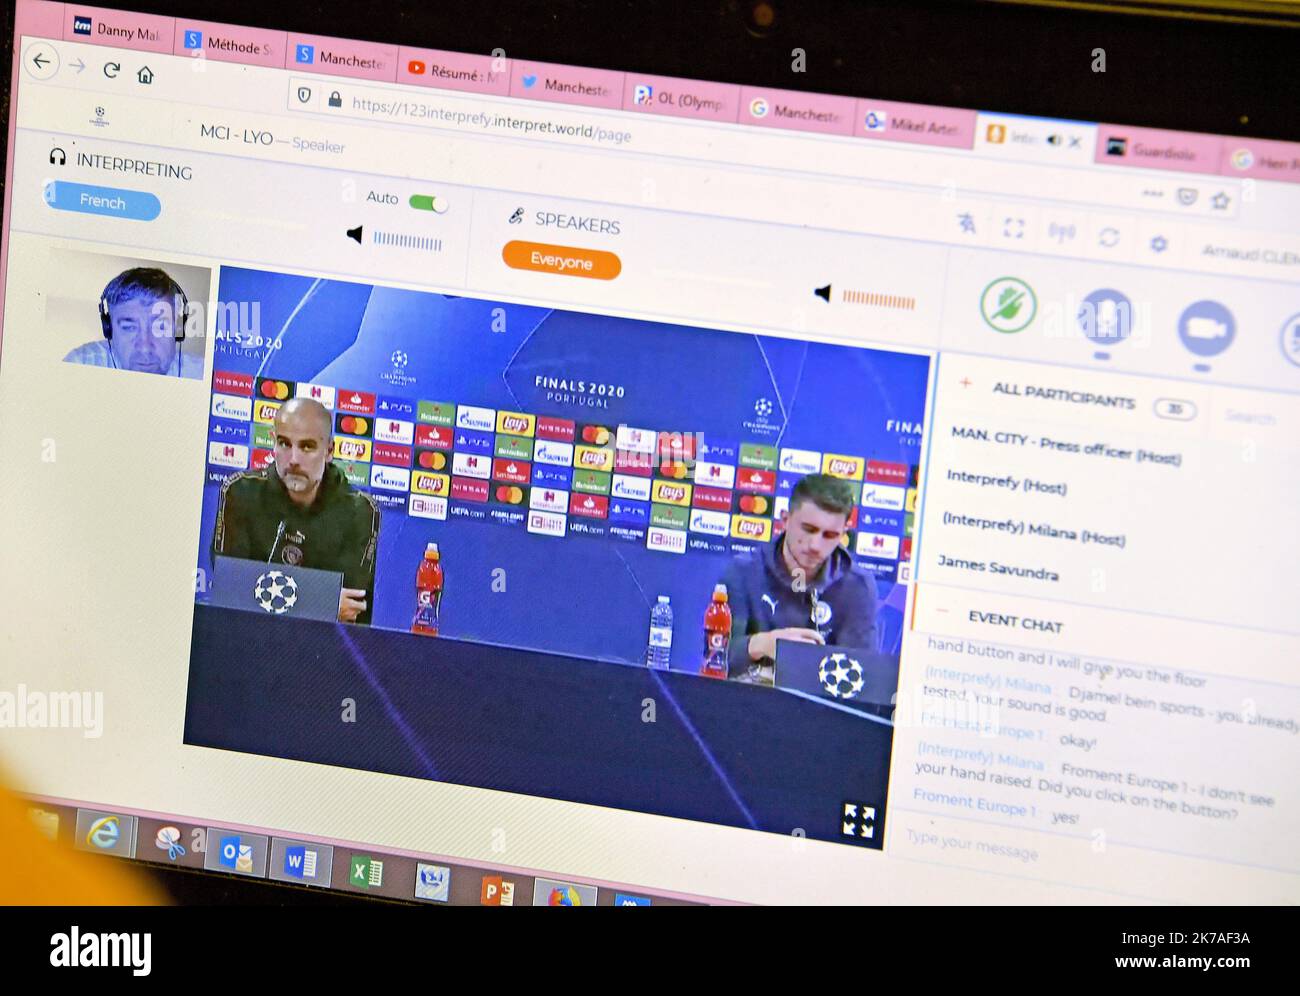Screen dimensions: 1300x996
Task: Select Interprefy (Host) participant
Action: pyautogui.click(x=1006, y=482)
